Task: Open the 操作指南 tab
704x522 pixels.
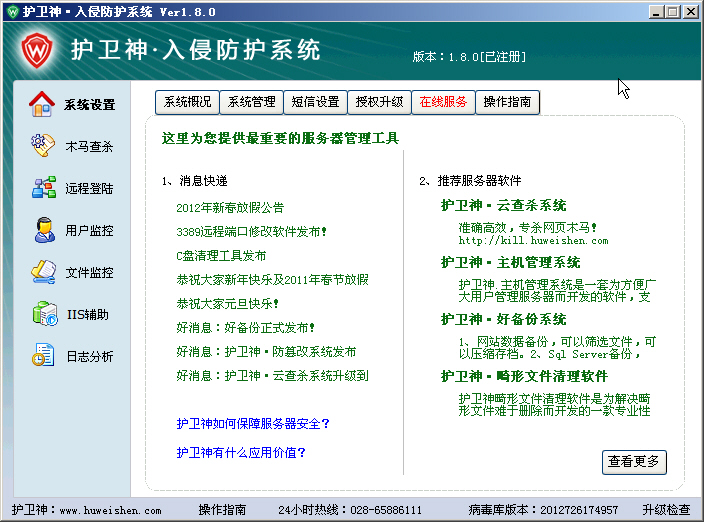Action: coord(509,102)
